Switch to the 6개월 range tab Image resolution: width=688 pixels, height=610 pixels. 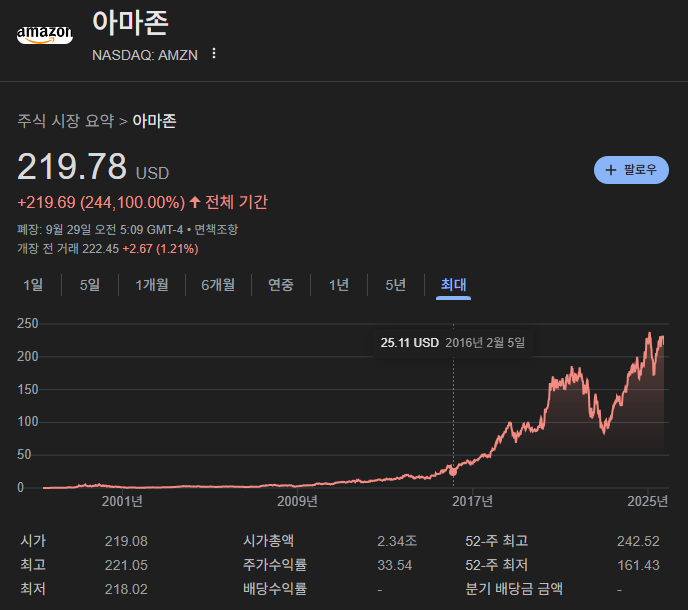218,285
